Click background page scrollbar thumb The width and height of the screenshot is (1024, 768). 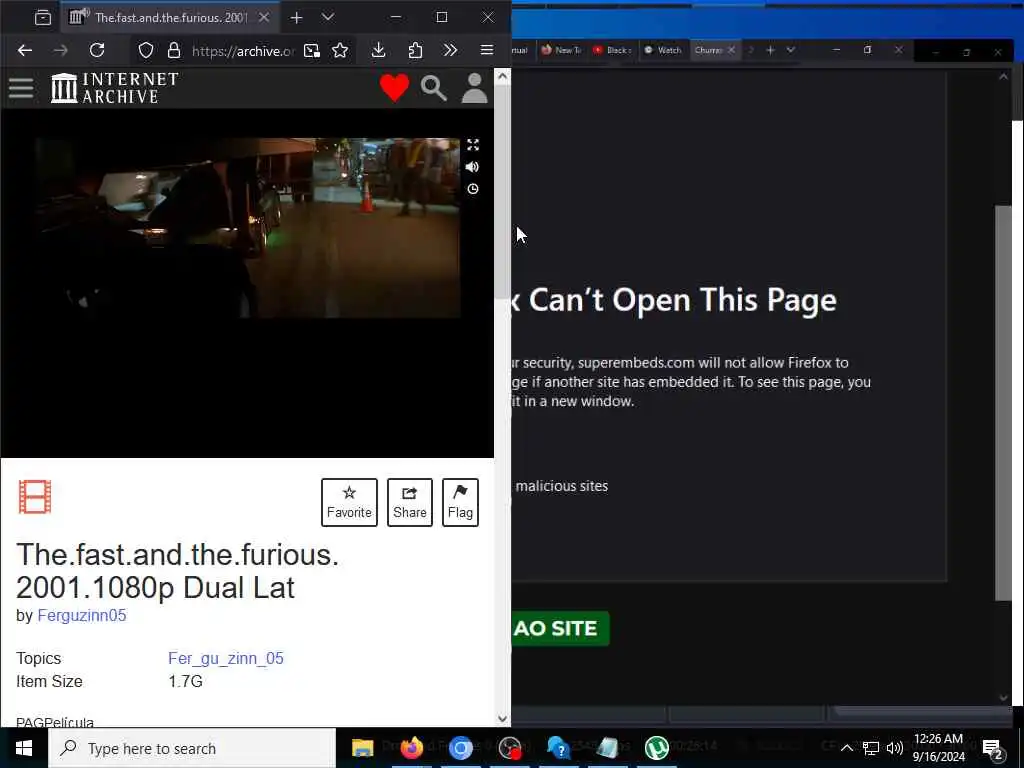[x=1003, y=403]
